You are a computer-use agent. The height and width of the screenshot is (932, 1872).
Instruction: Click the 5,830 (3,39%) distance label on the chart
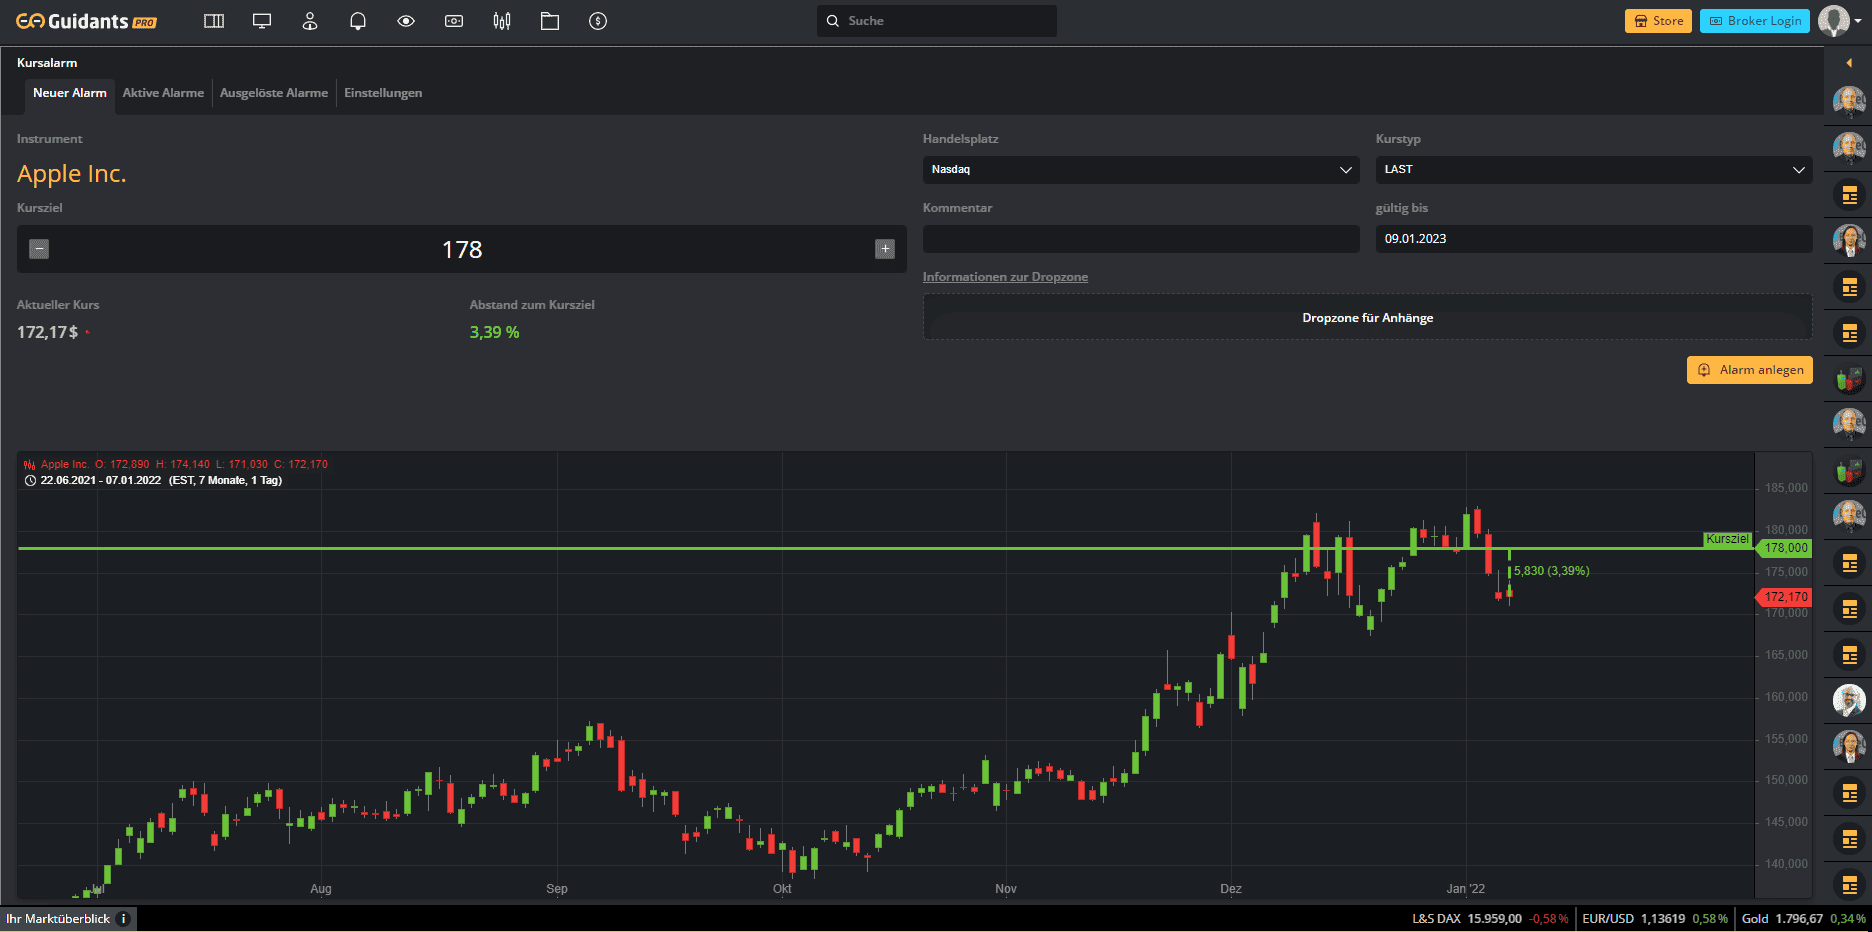tap(1551, 571)
